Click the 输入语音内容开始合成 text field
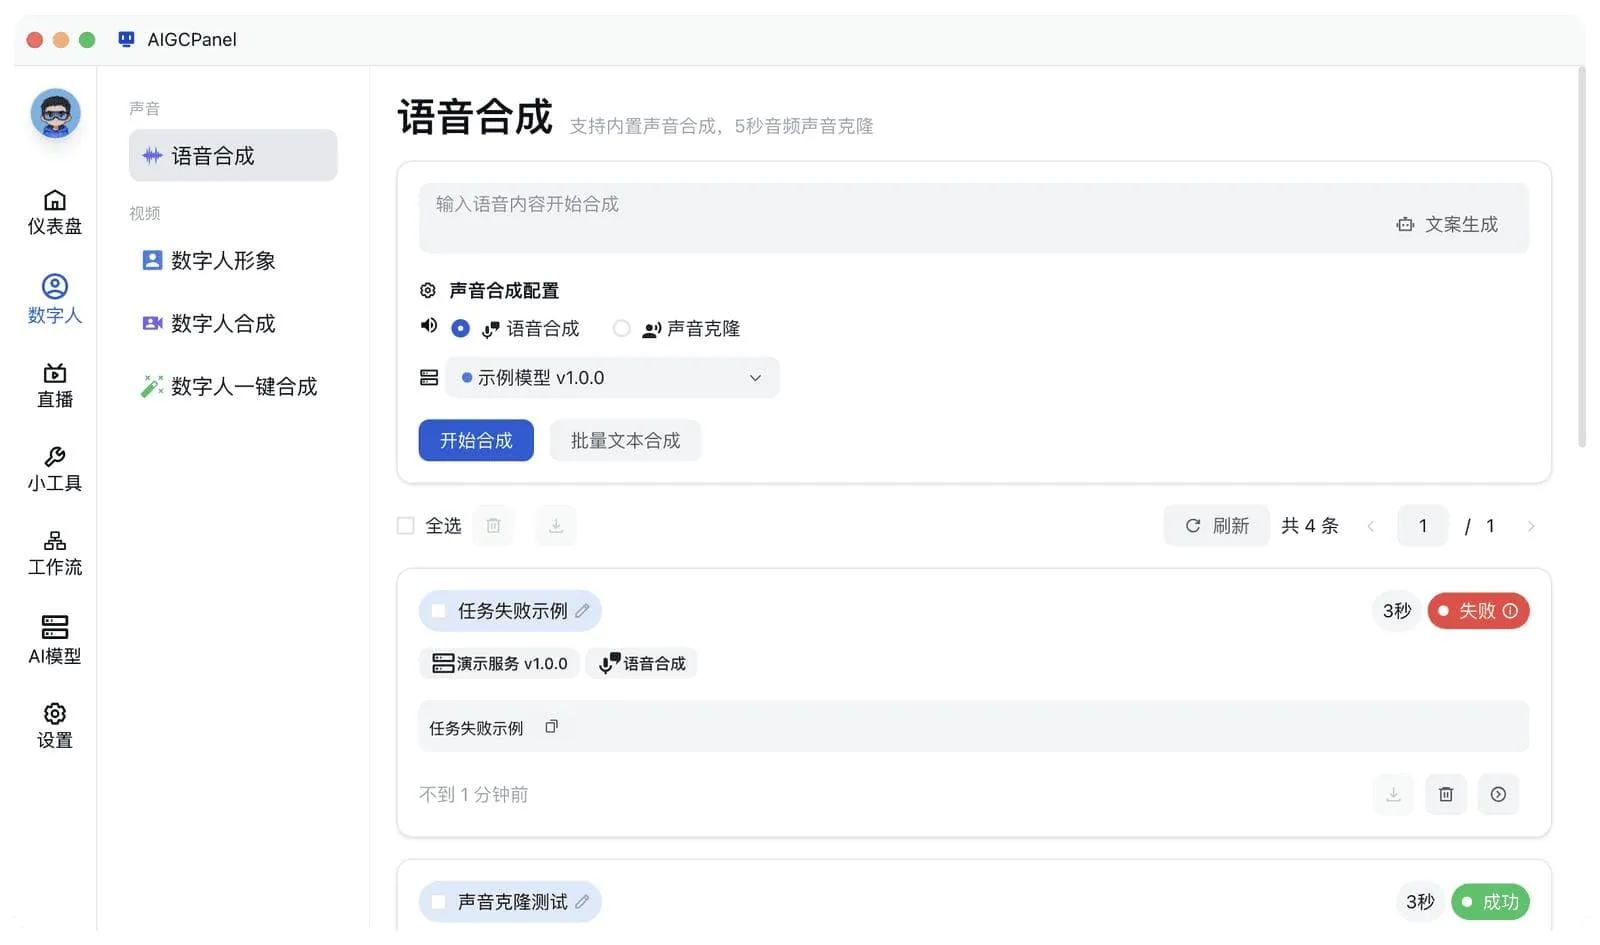The width and height of the screenshot is (1600, 945). tap(974, 217)
